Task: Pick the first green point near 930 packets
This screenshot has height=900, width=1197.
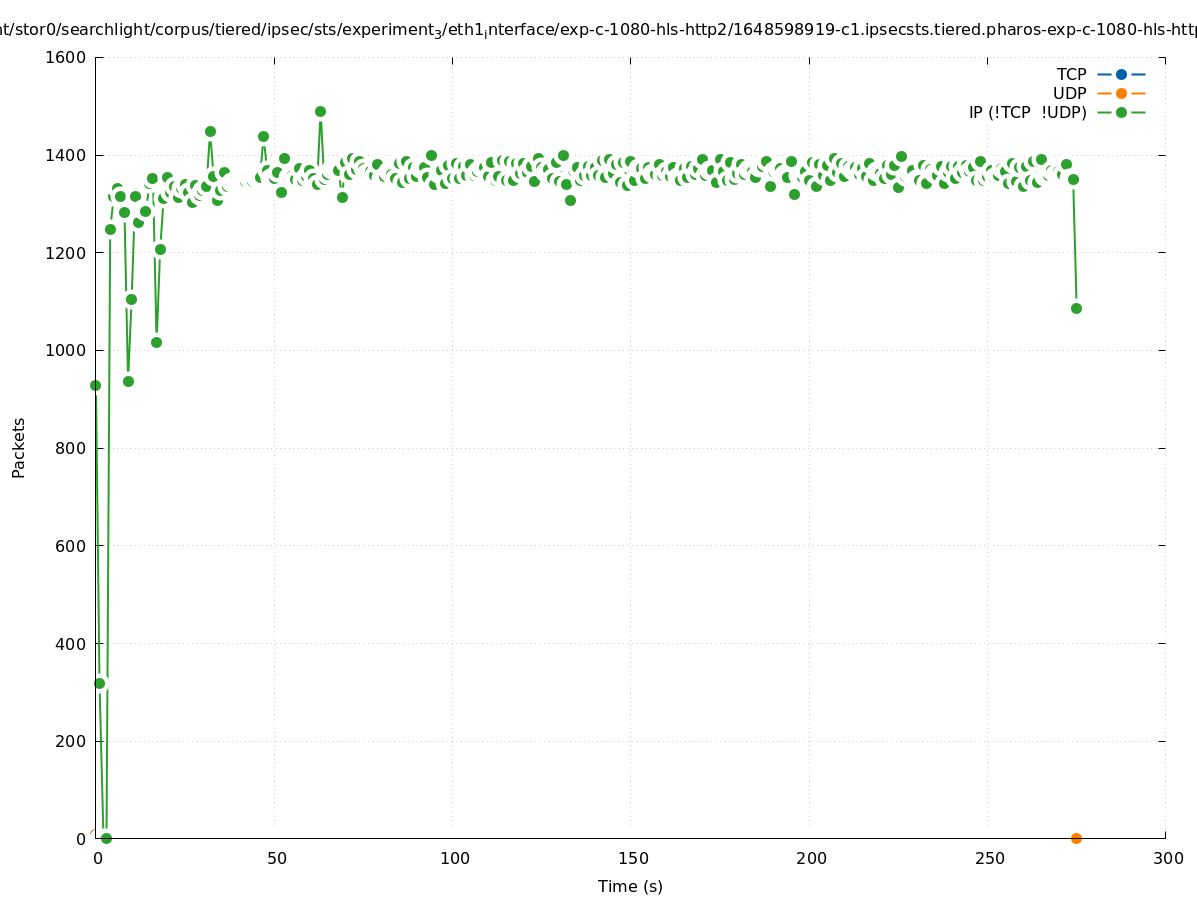Action: coord(96,385)
